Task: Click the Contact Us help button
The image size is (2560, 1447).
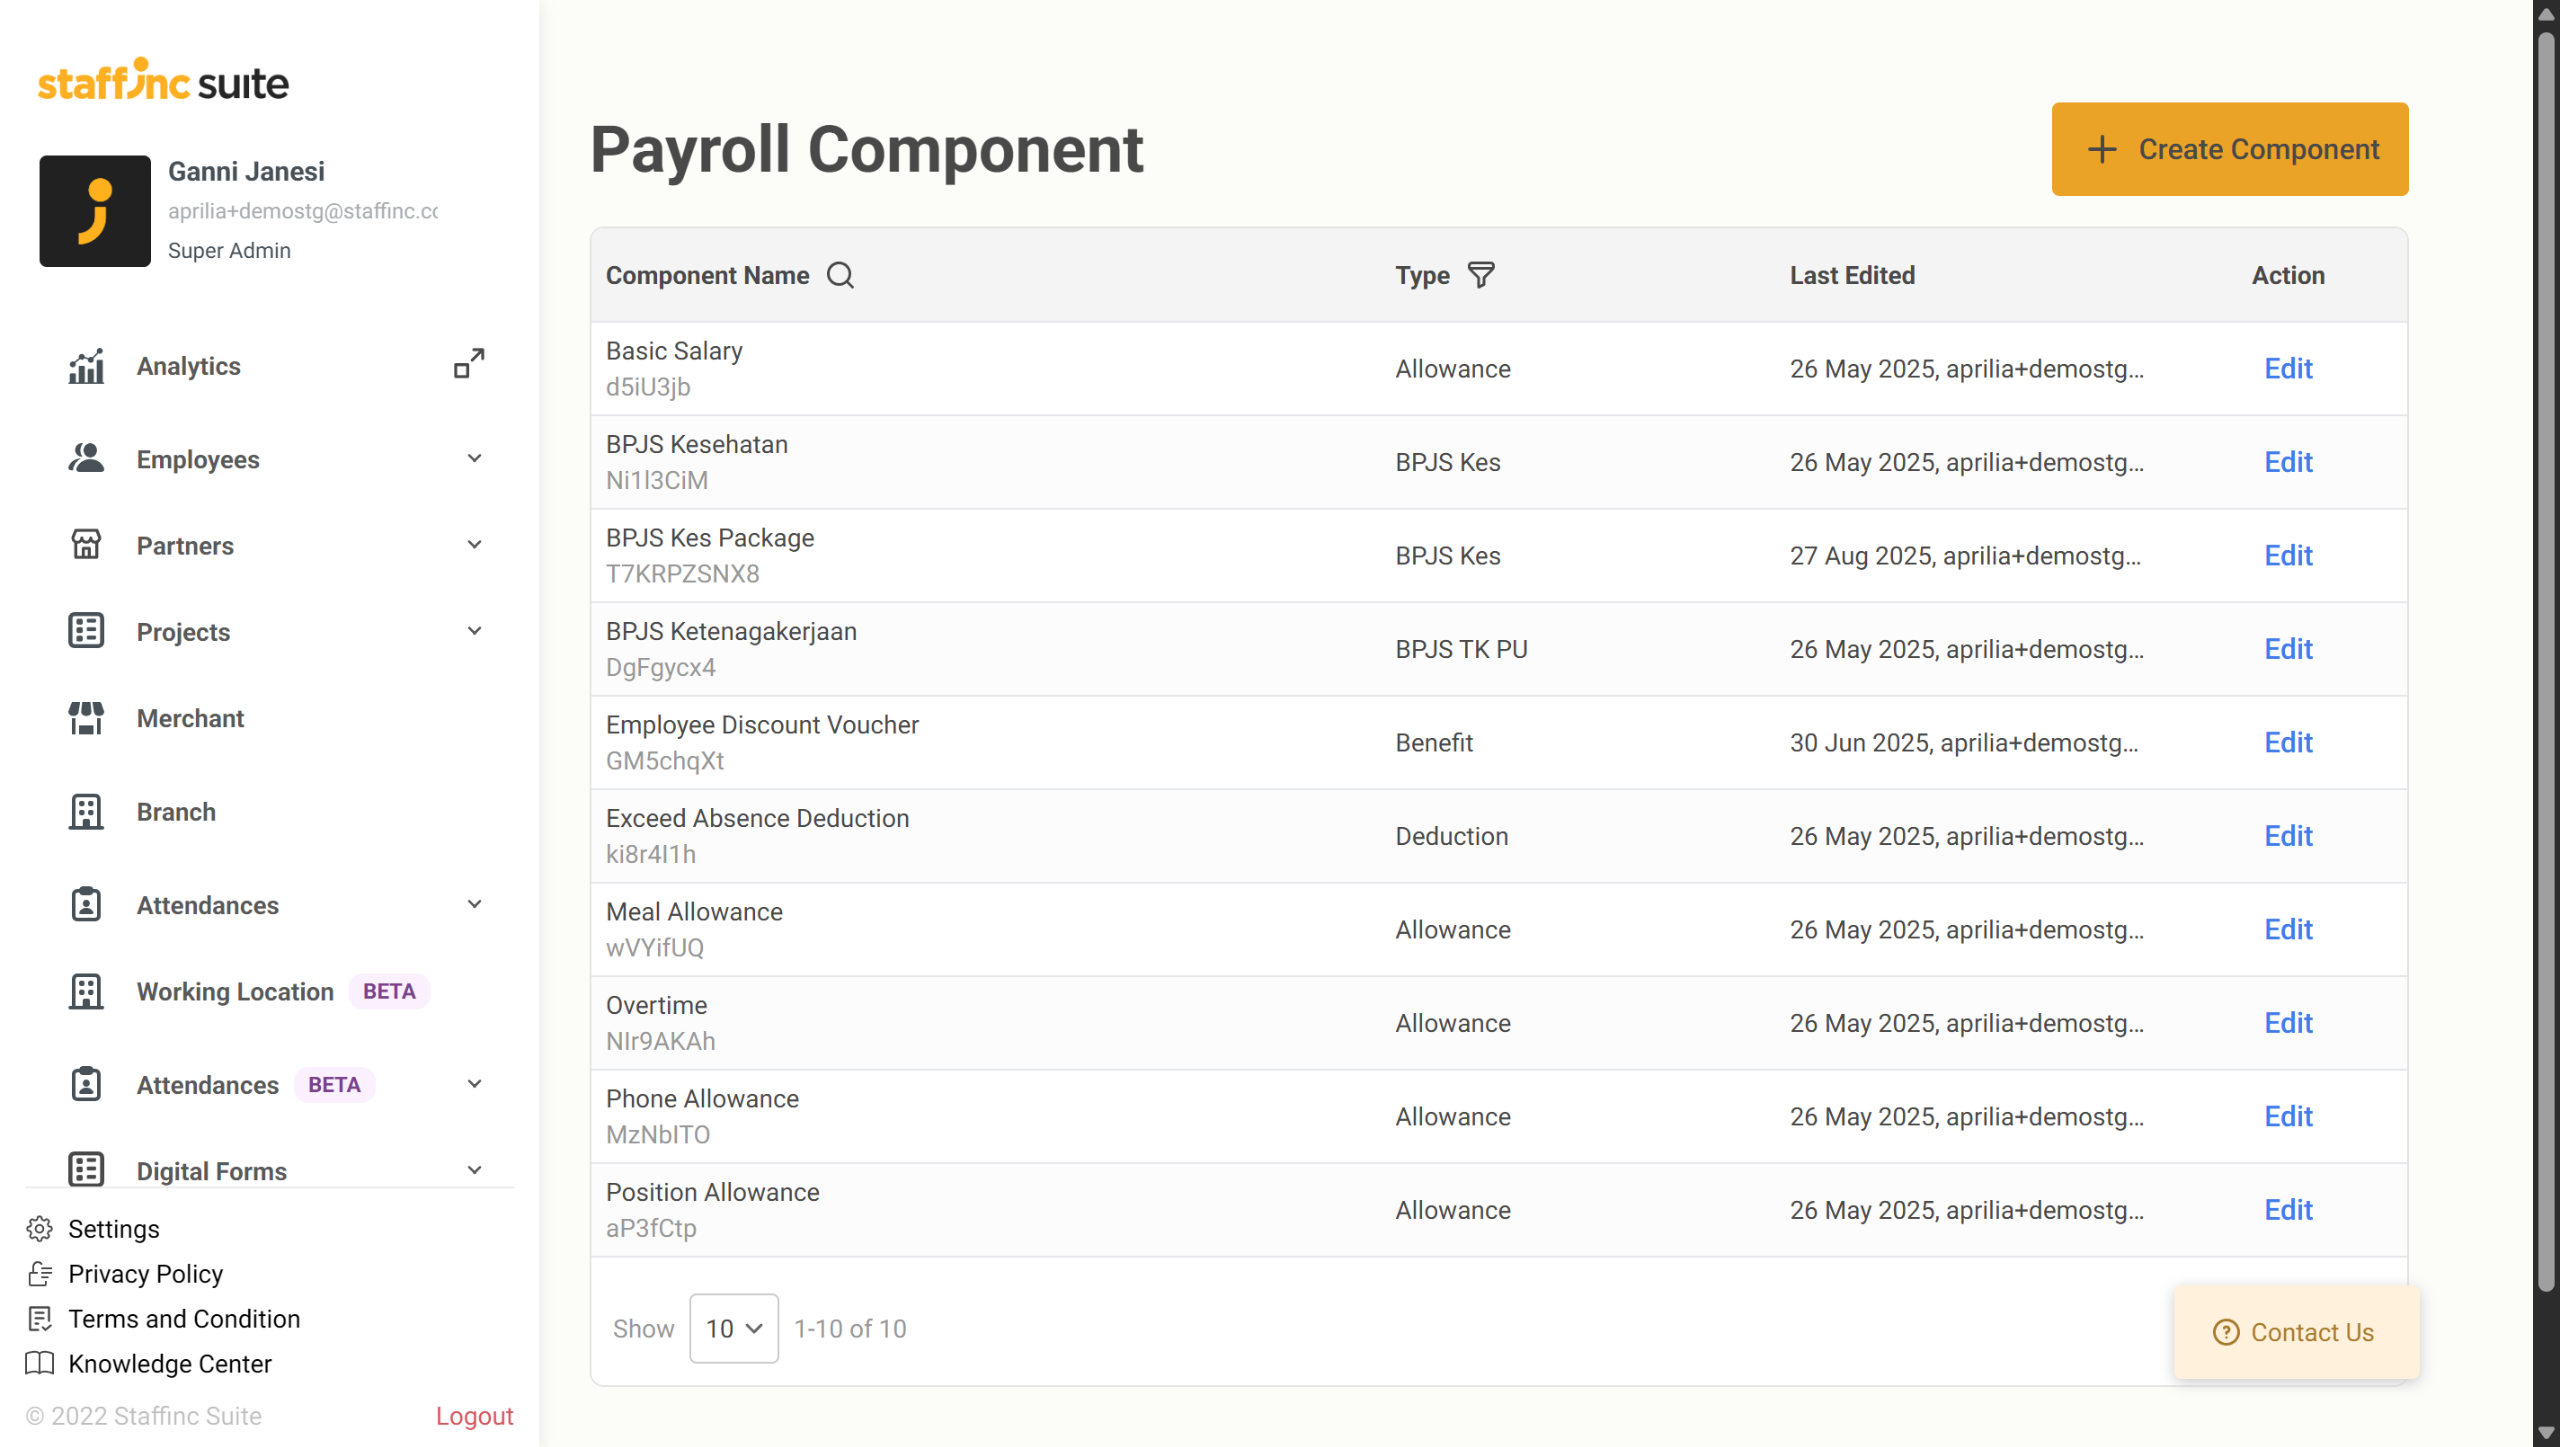Action: (2295, 1332)
